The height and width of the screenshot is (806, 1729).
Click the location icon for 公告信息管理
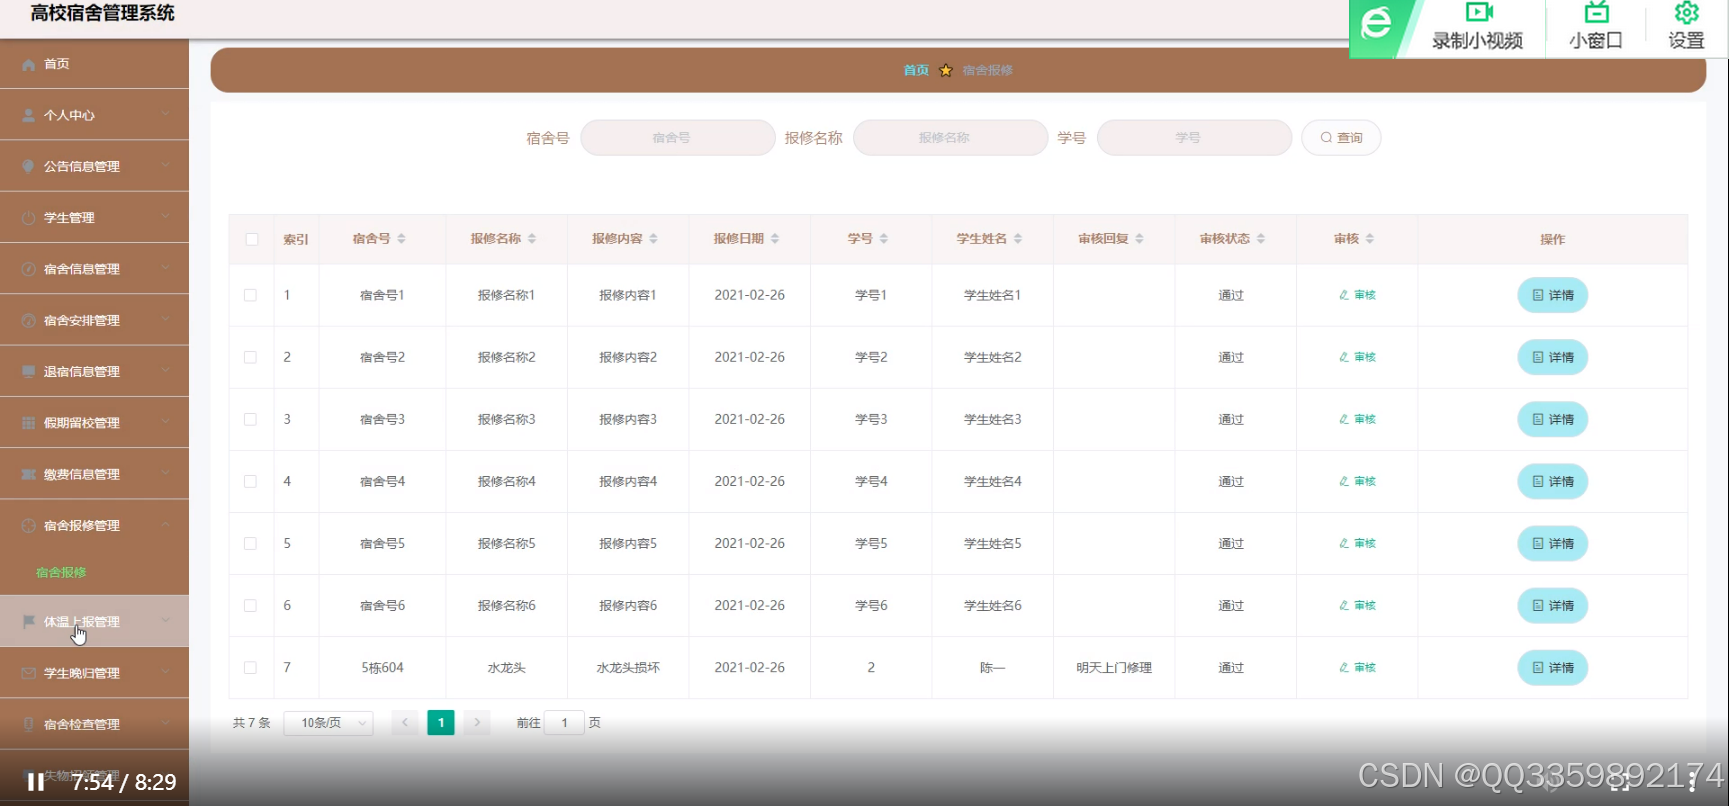28,166
